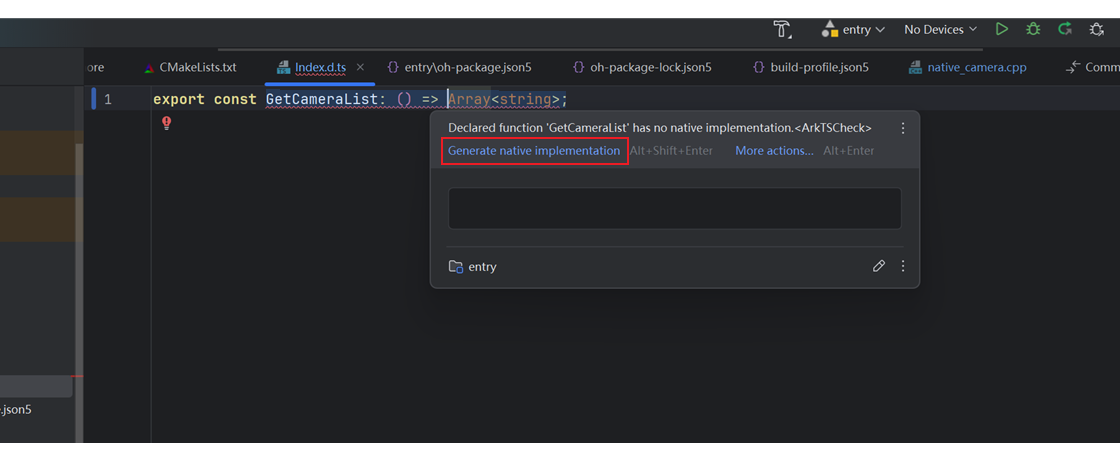Click the entry module folder icon in popup
Image resolution: width=1120 pixels, height=462 pixels.
pos(456,267)
